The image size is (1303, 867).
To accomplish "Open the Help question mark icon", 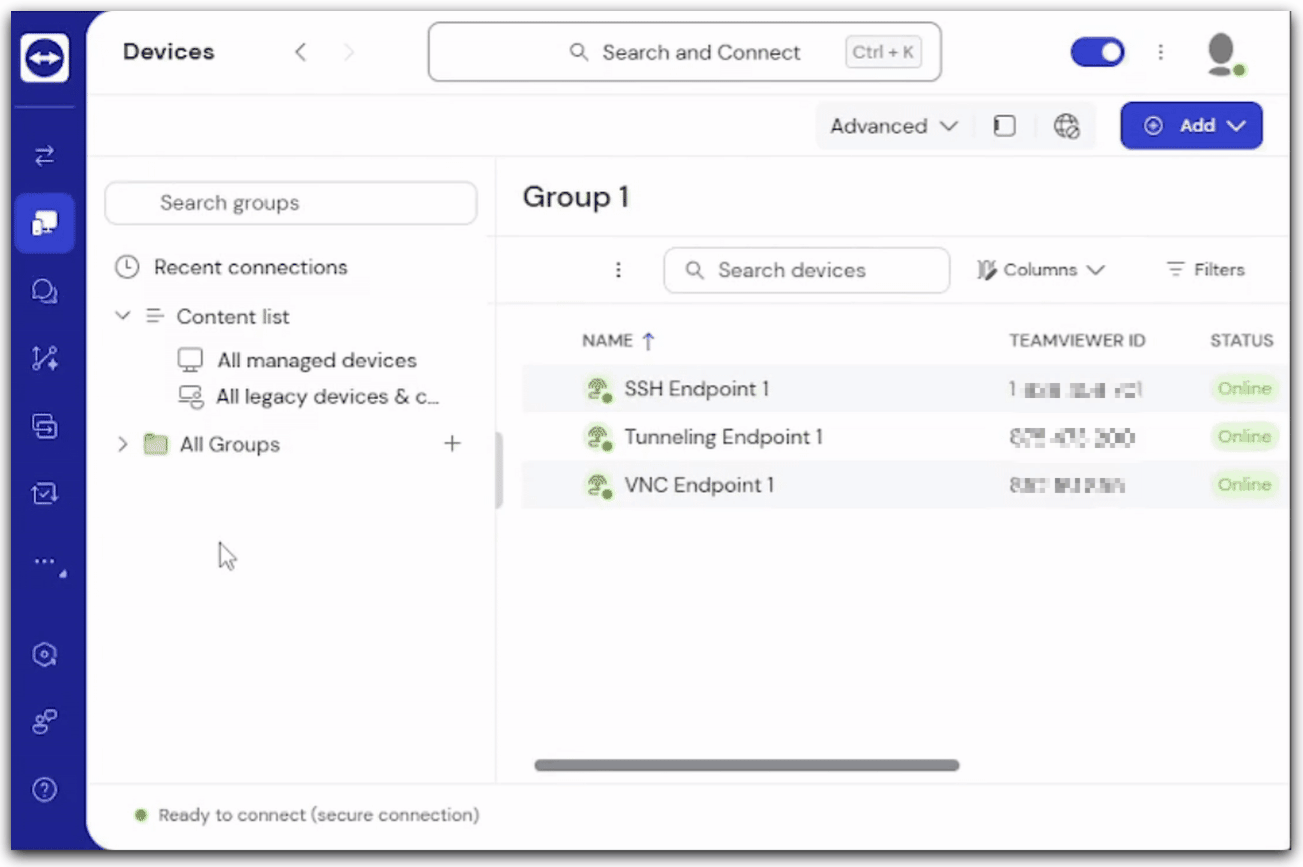I will pos(44,790).
